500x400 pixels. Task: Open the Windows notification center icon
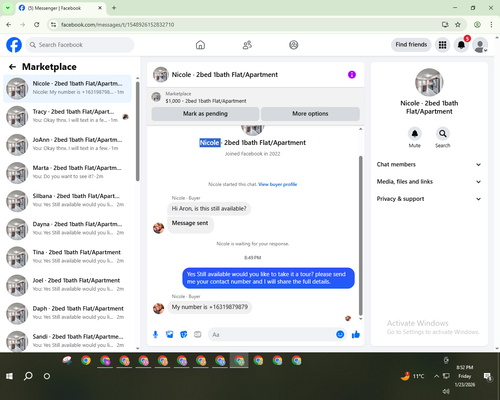point(487,377)
